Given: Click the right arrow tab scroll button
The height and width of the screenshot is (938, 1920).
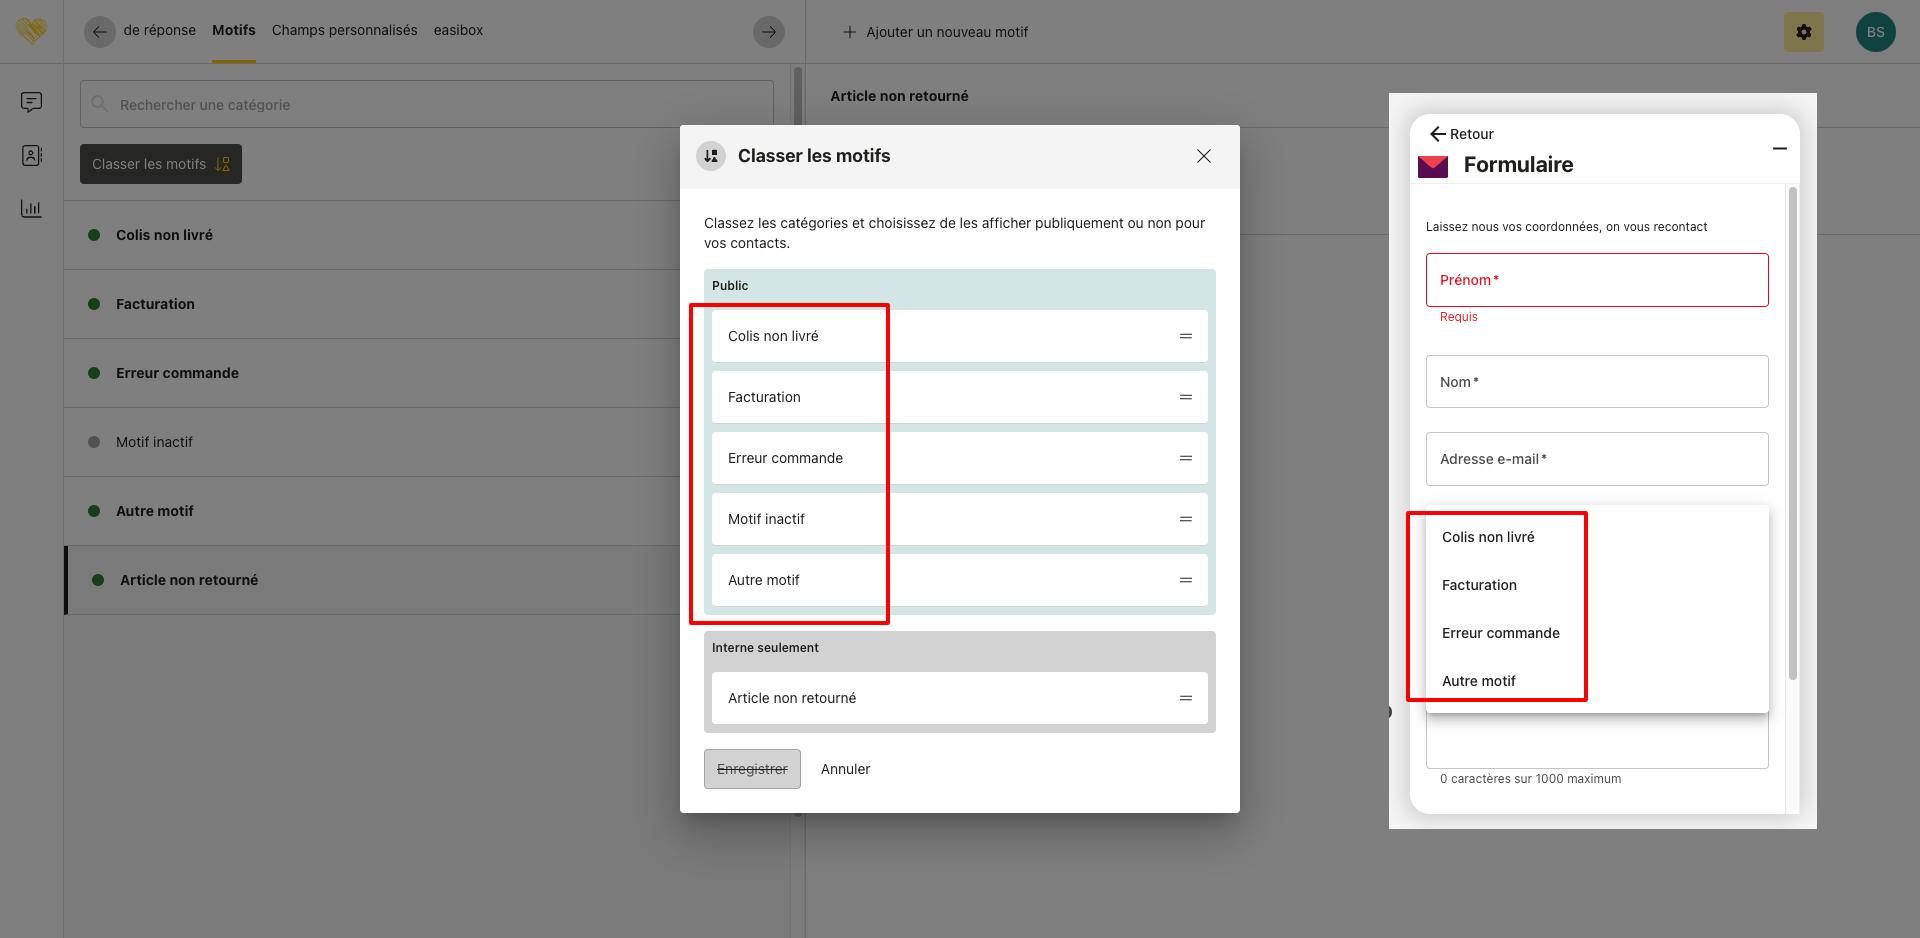Looking at the screenshot, I should [768, 32].
